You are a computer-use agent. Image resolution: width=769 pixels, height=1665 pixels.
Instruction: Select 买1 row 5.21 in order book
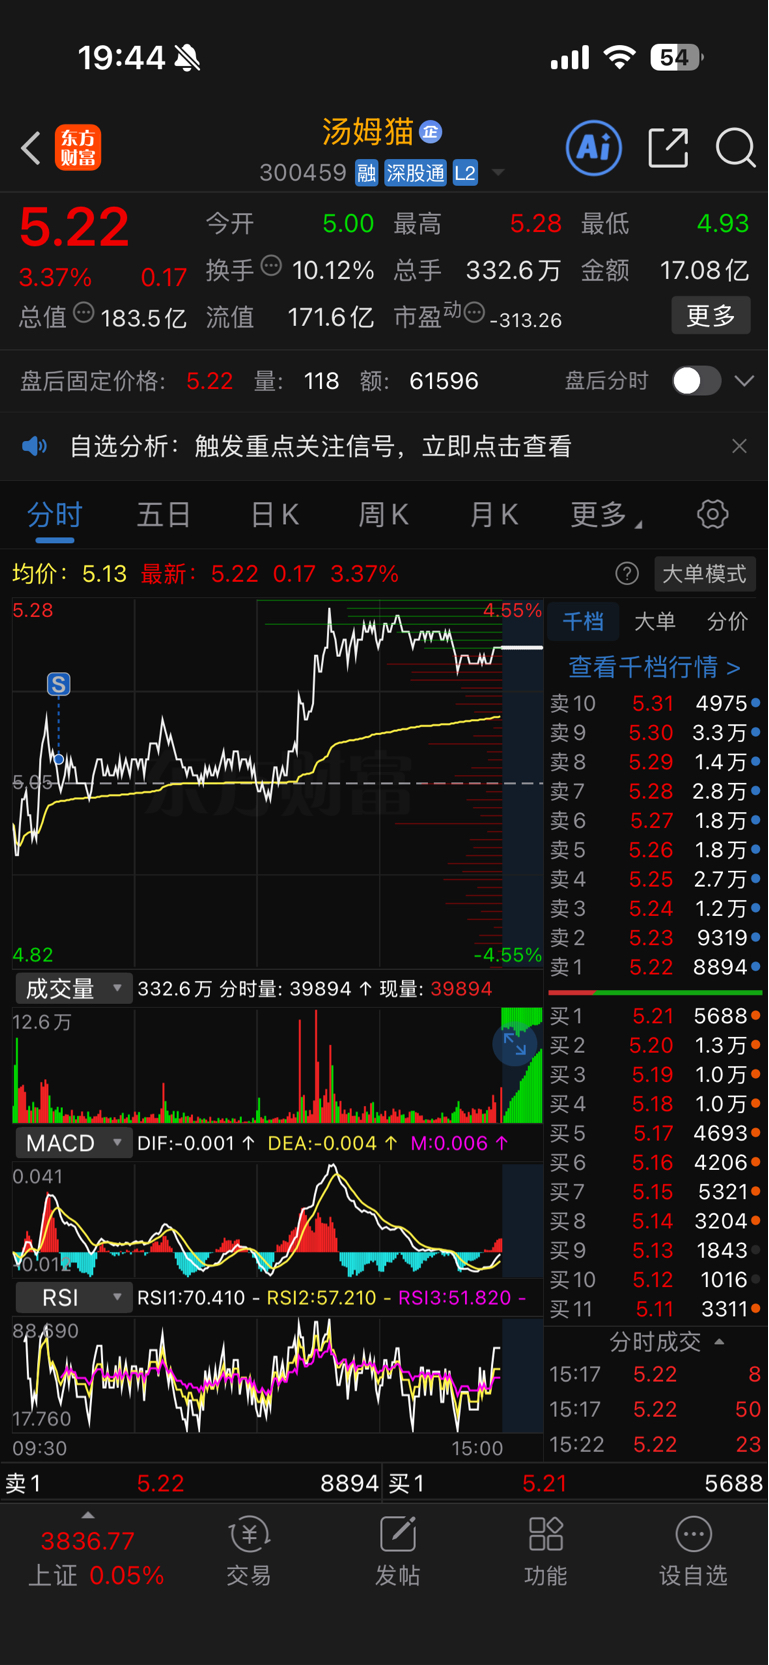tap(655, 1016)
